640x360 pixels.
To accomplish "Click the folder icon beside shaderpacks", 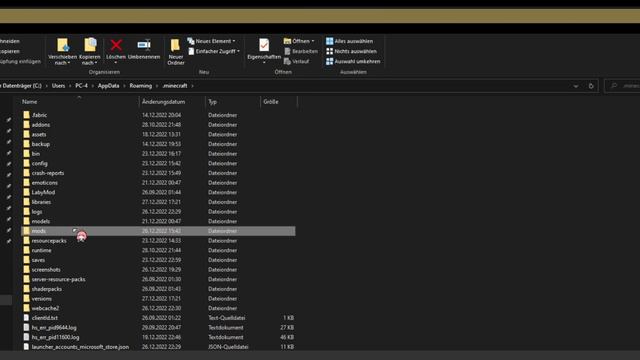I will [27, 289].
